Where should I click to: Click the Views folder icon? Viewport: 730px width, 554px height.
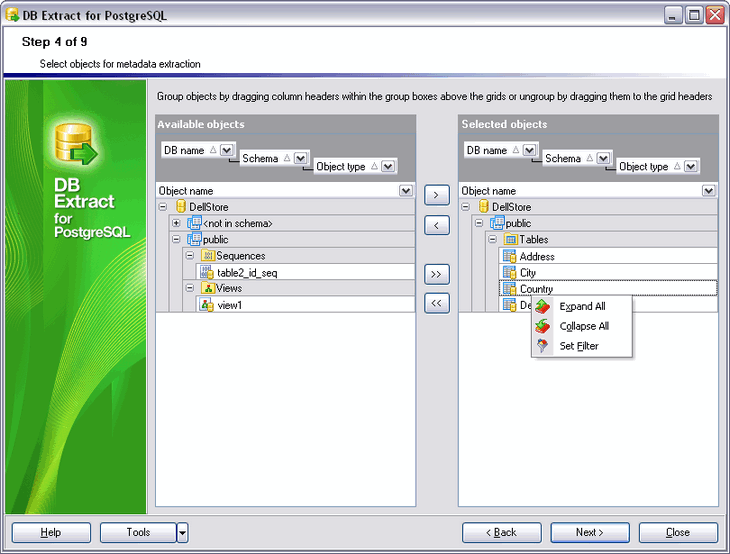[x=209, y=288]
